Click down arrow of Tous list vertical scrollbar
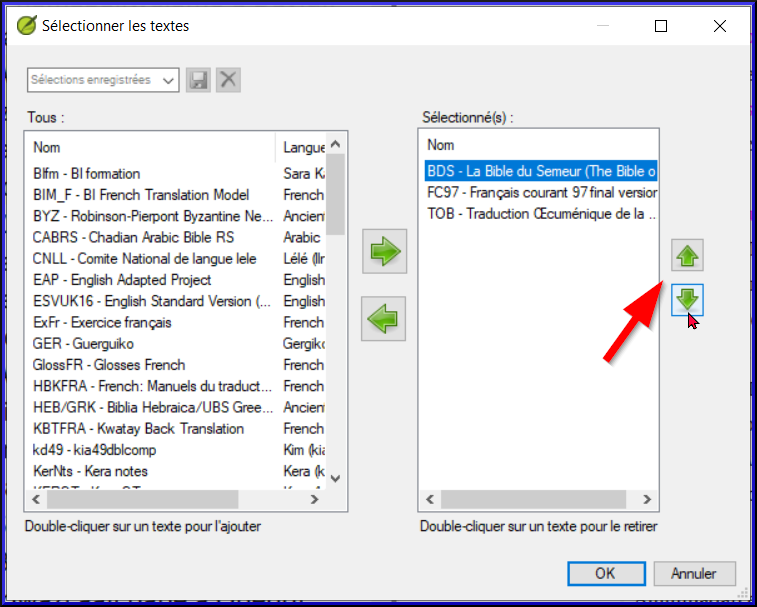The height and width of the screenshot is (607, 757). point(336,479)
